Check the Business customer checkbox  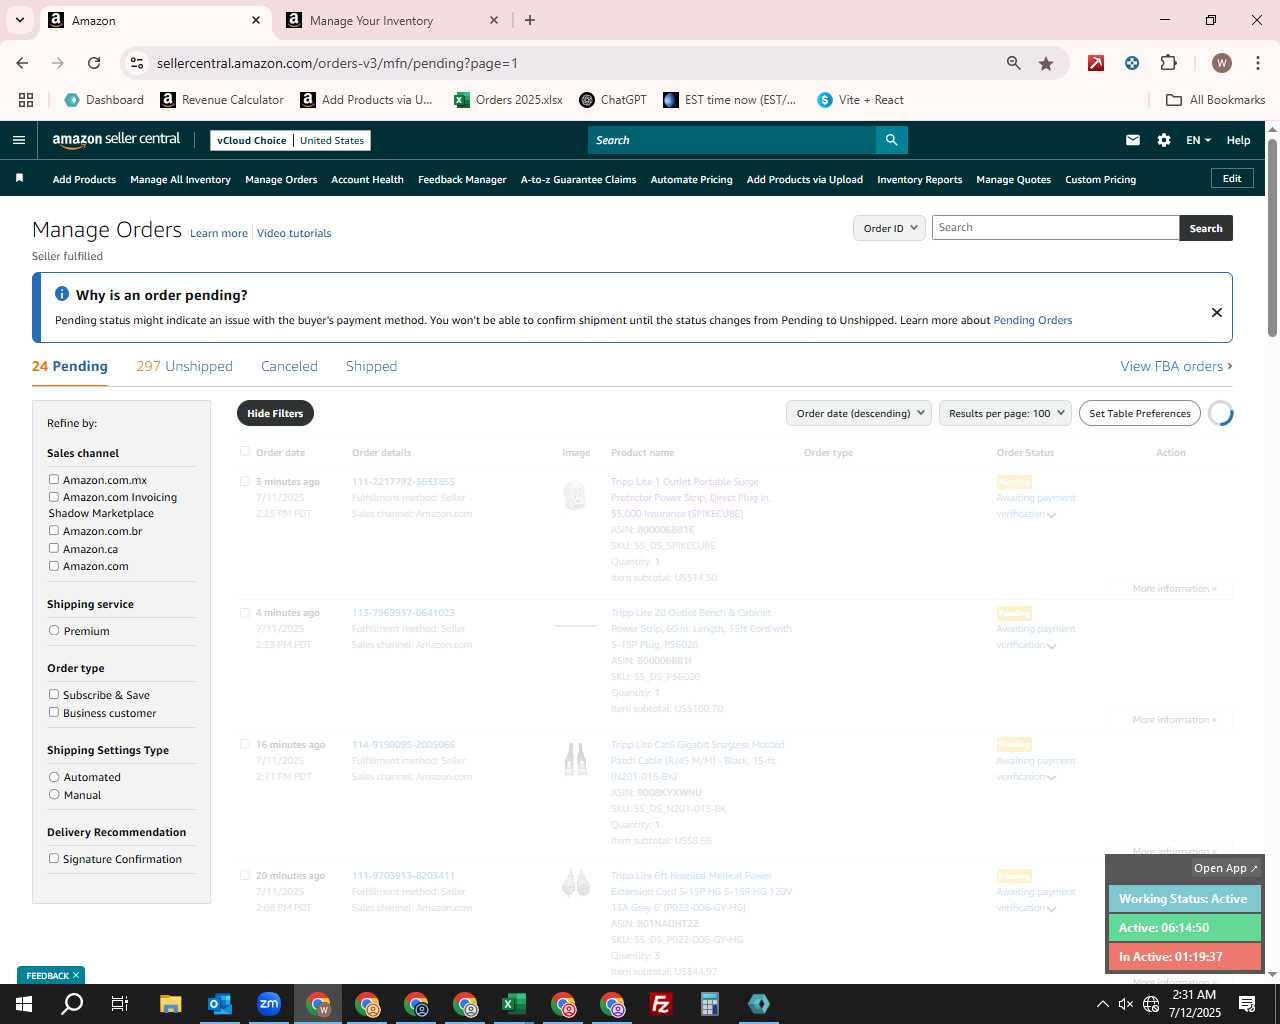pyautogui.click(x=54, y=712)
